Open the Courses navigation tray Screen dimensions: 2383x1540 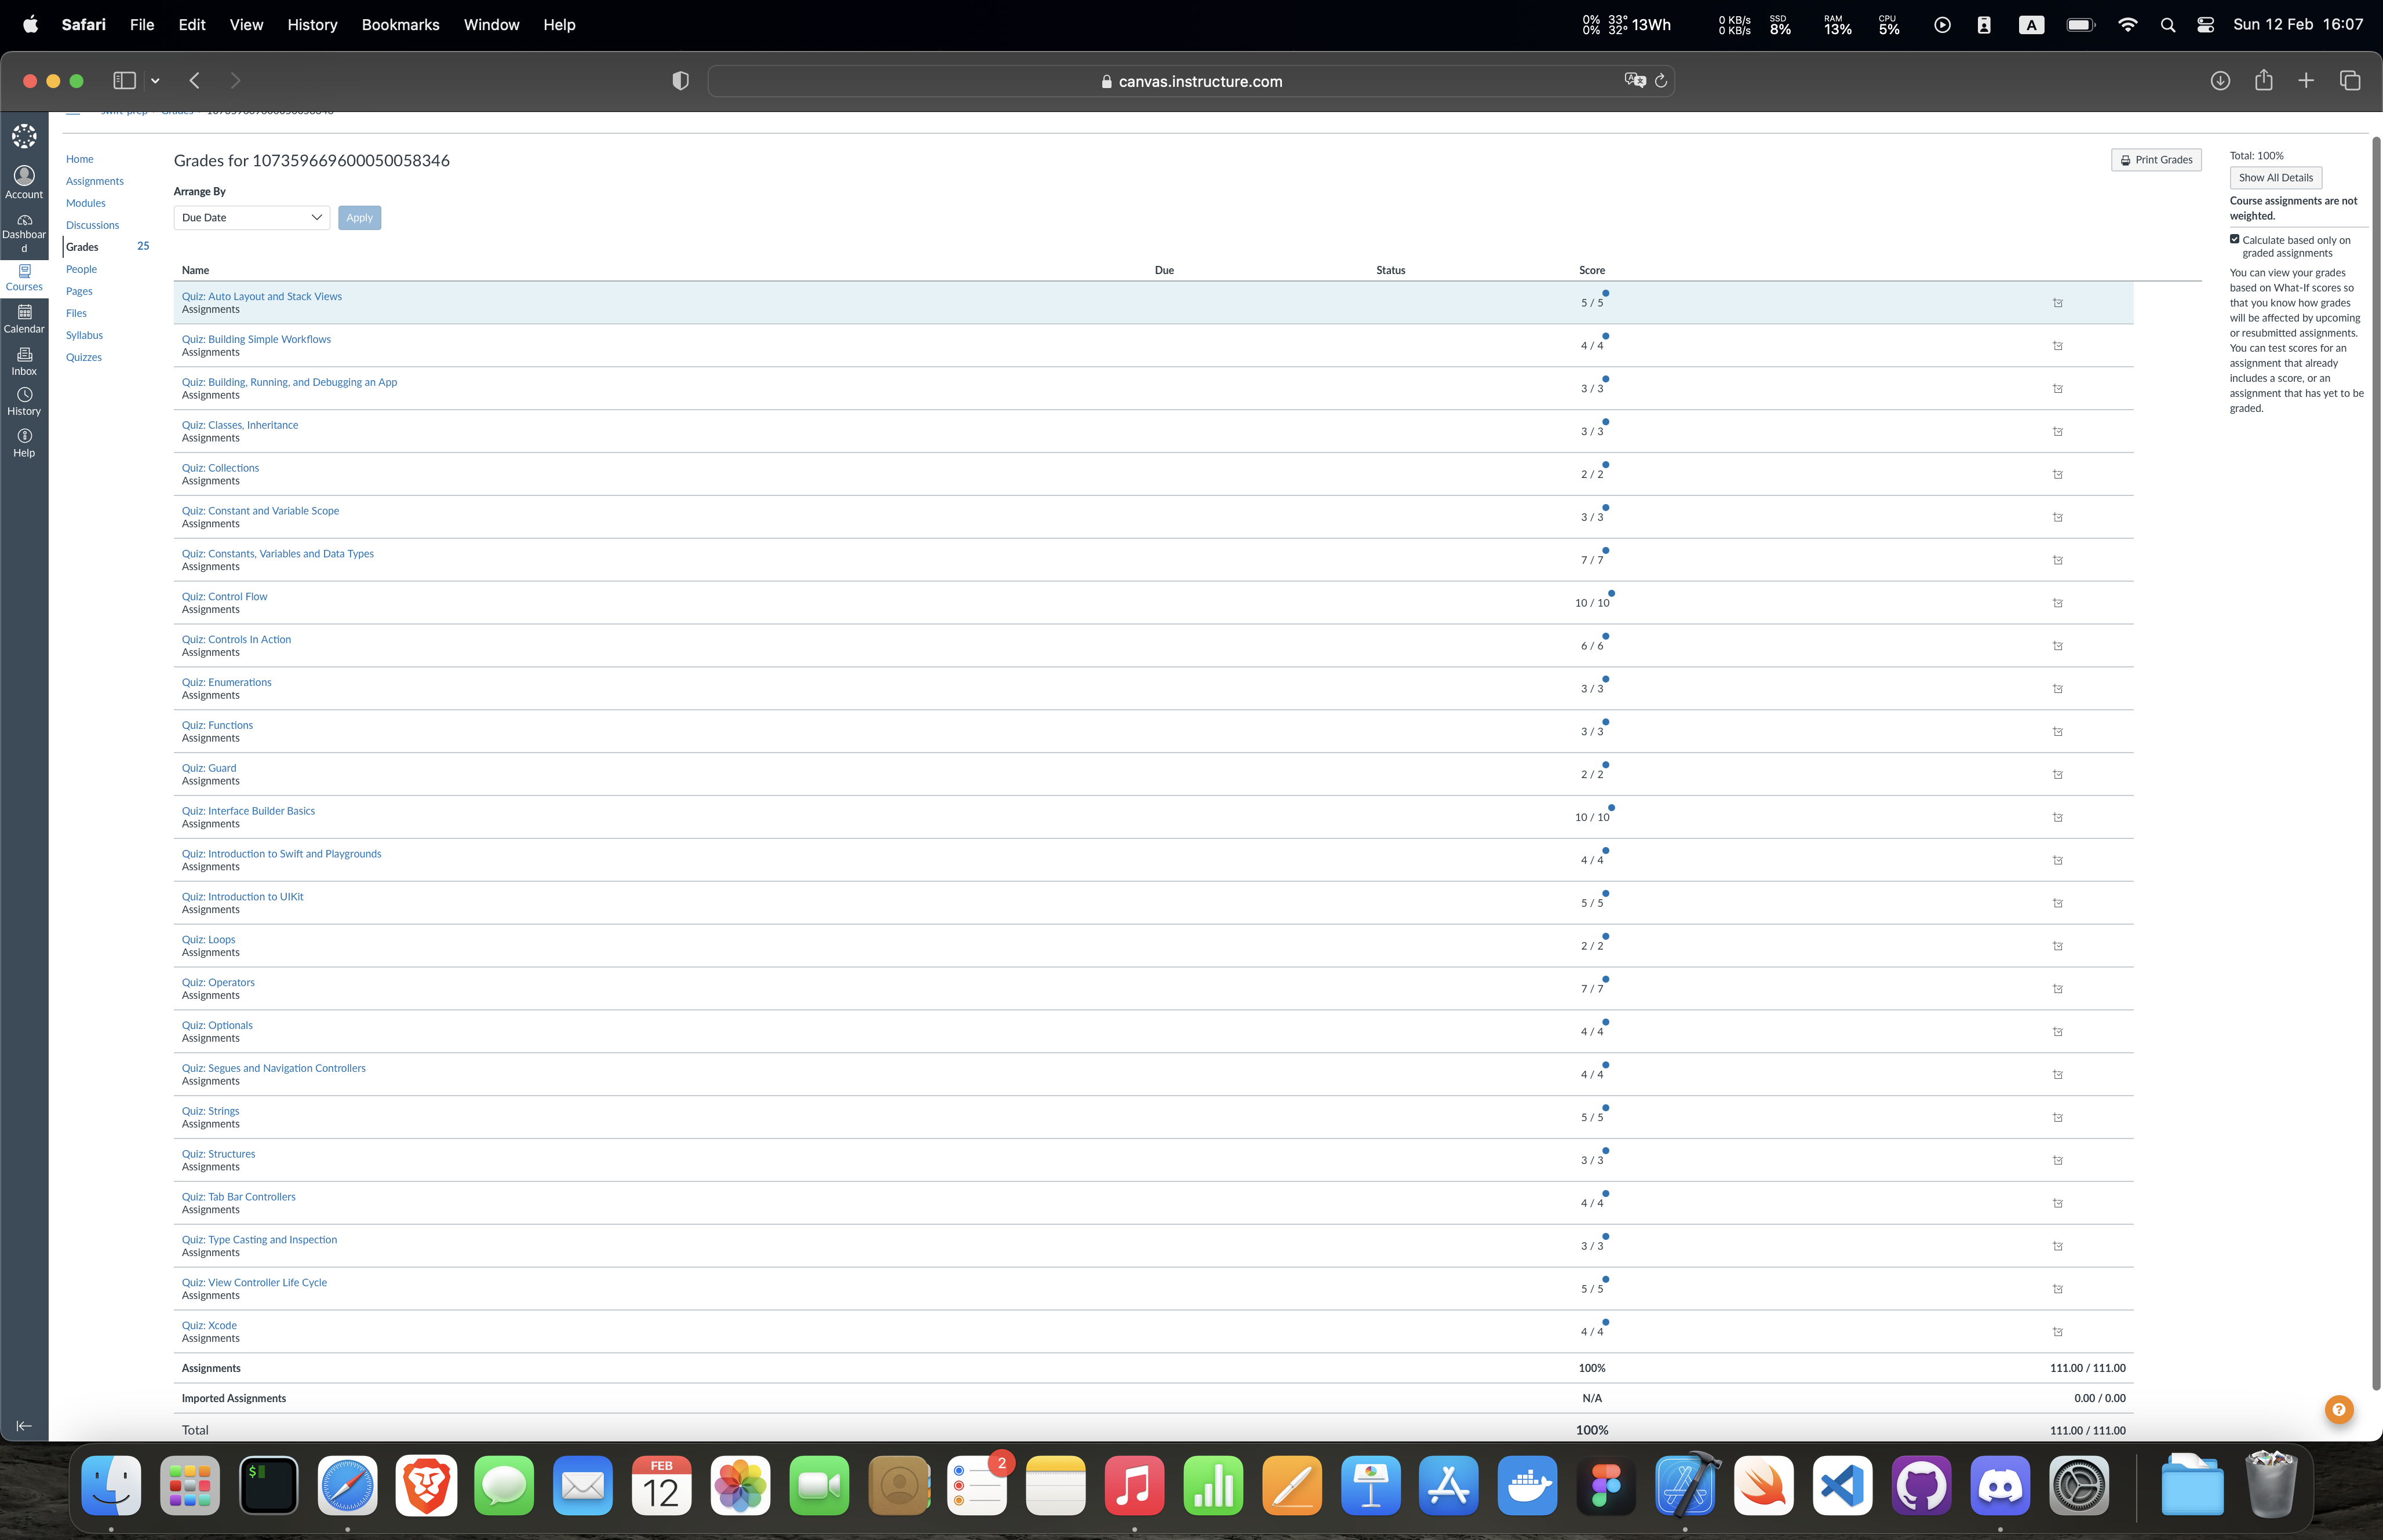point(24,278)
